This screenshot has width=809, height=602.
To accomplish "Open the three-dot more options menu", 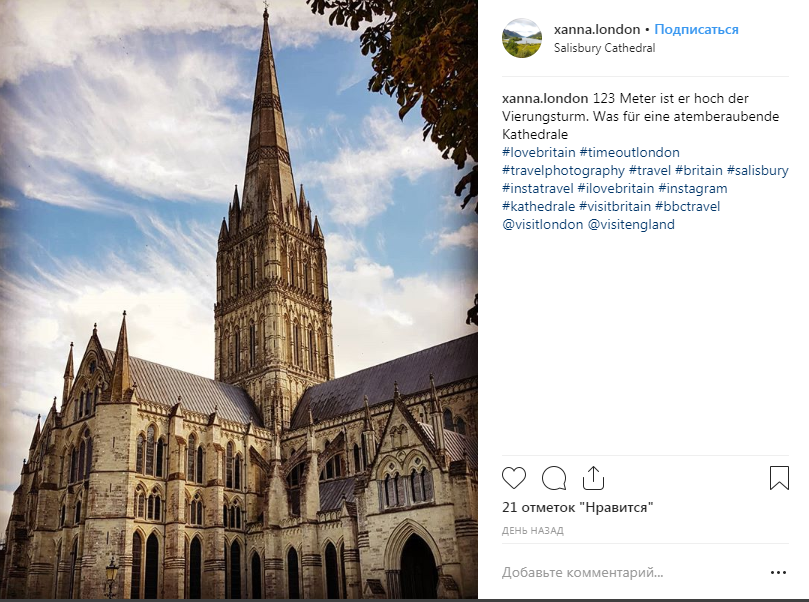I will tap(778, 573).
